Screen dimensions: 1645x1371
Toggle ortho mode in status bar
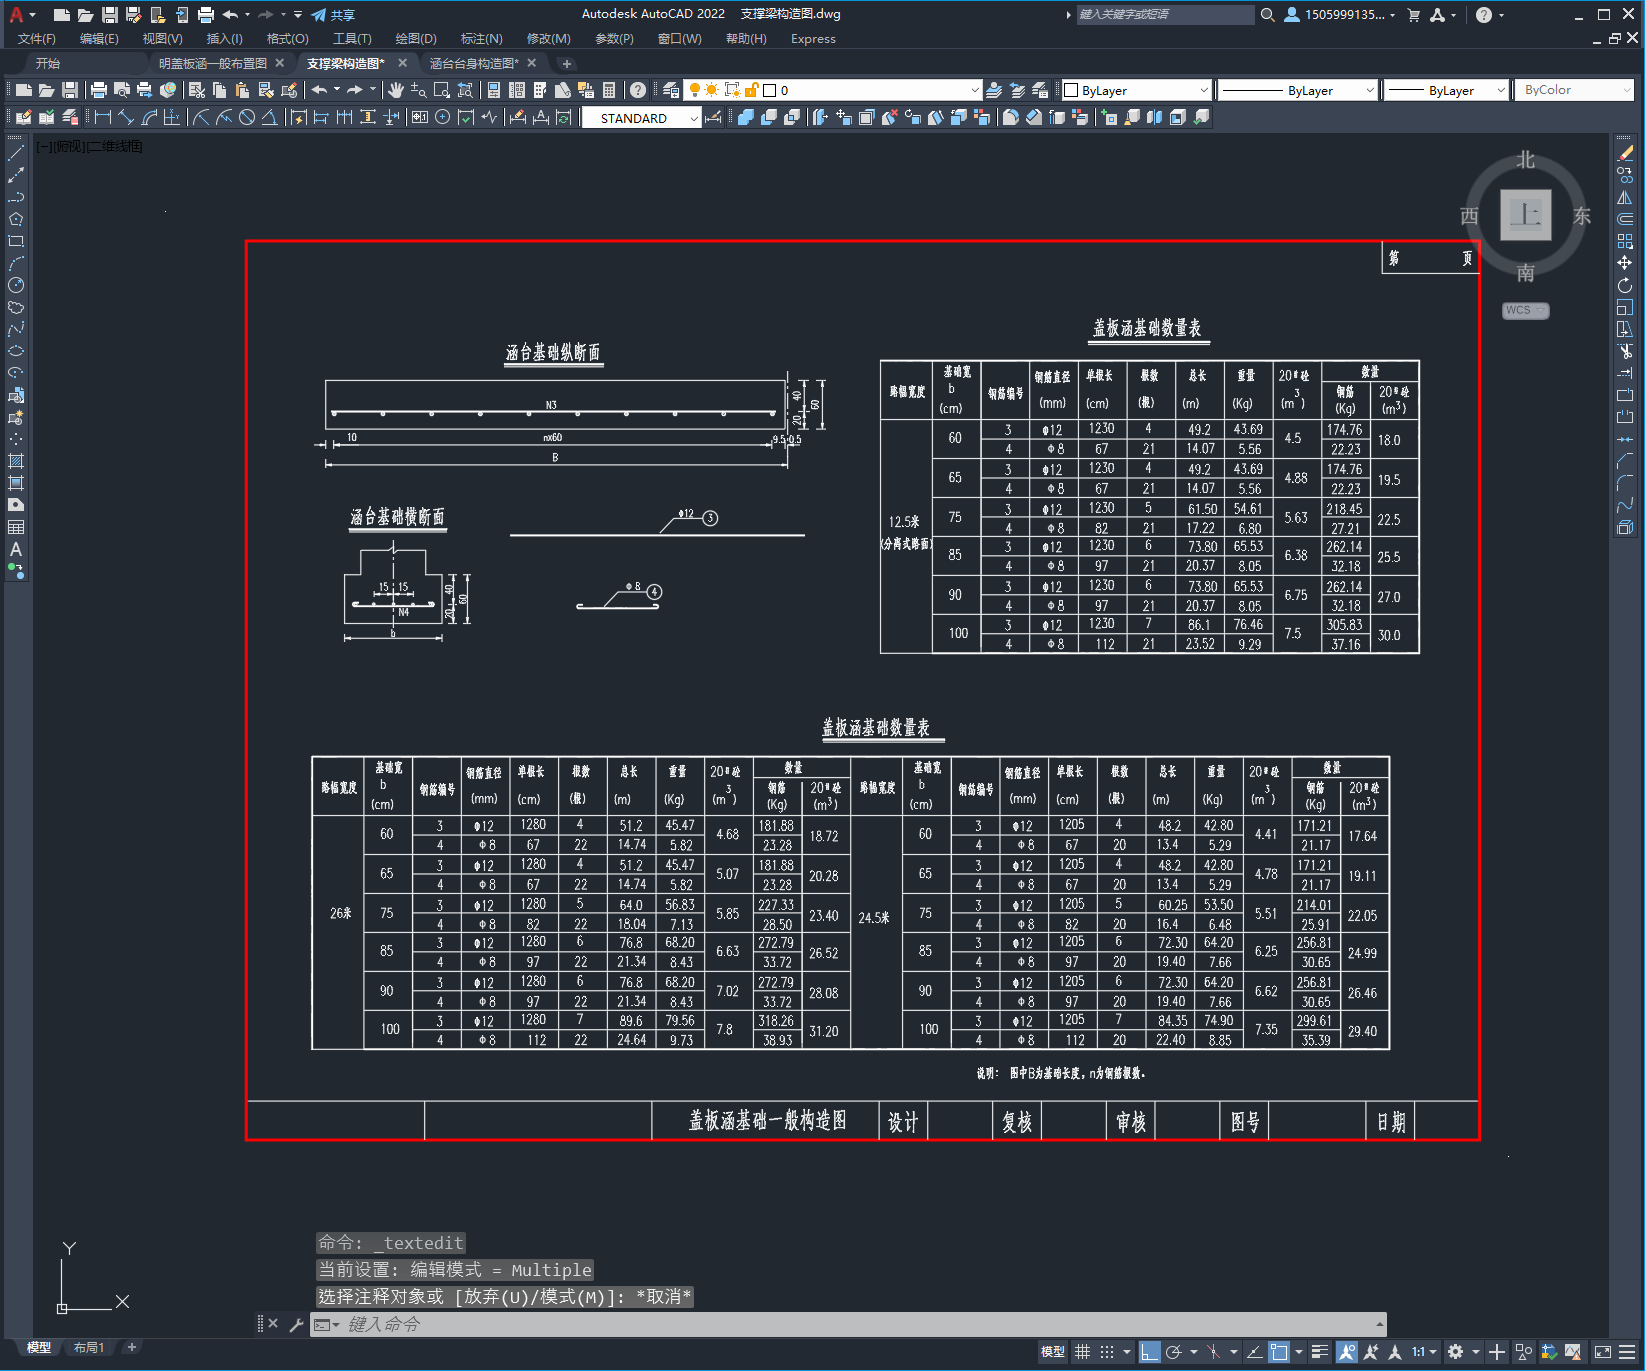1149,1352
